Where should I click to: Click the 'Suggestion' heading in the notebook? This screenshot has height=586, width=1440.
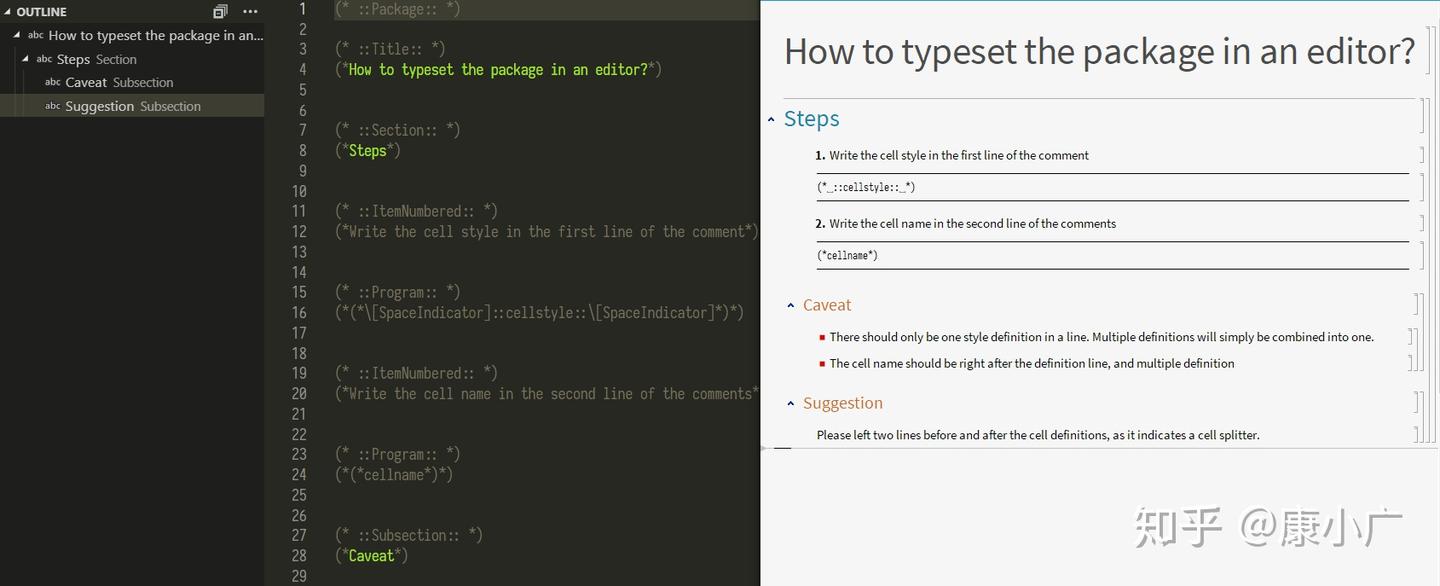[843, 404]
